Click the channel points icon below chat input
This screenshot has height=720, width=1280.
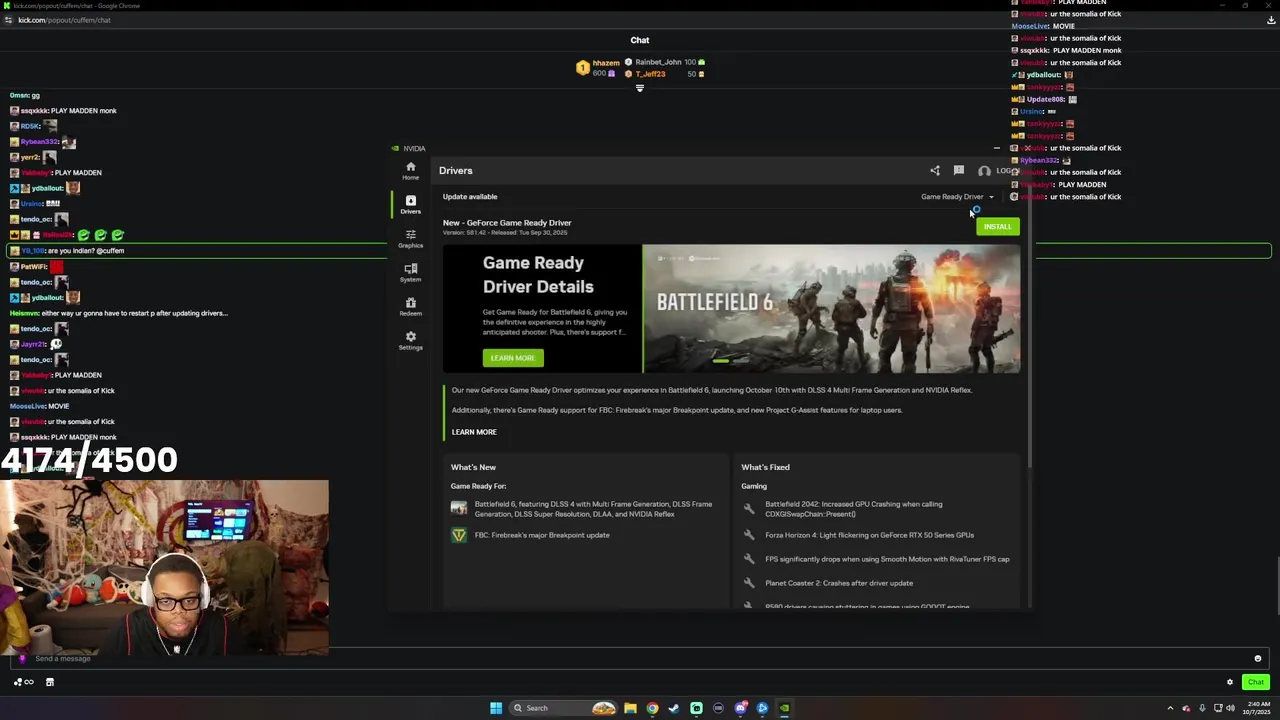(22, 682)
